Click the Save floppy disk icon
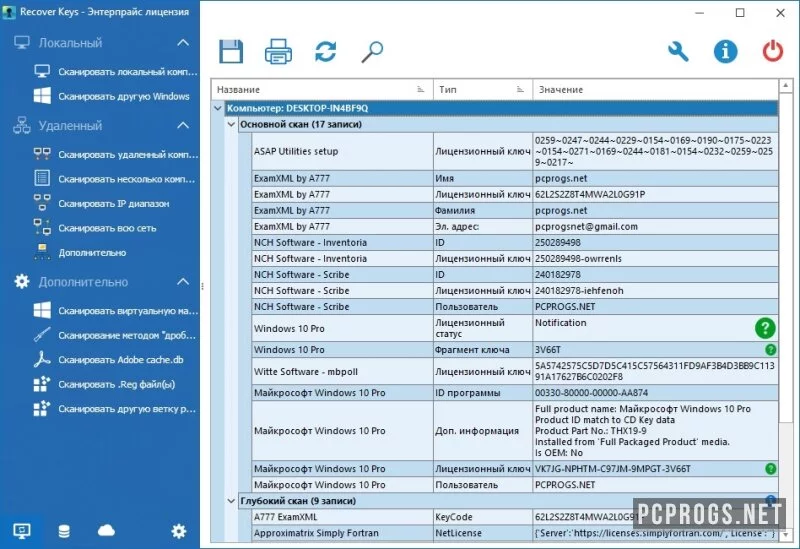The width and height of the screenshot is (800, 549). (x=231, y=52)
